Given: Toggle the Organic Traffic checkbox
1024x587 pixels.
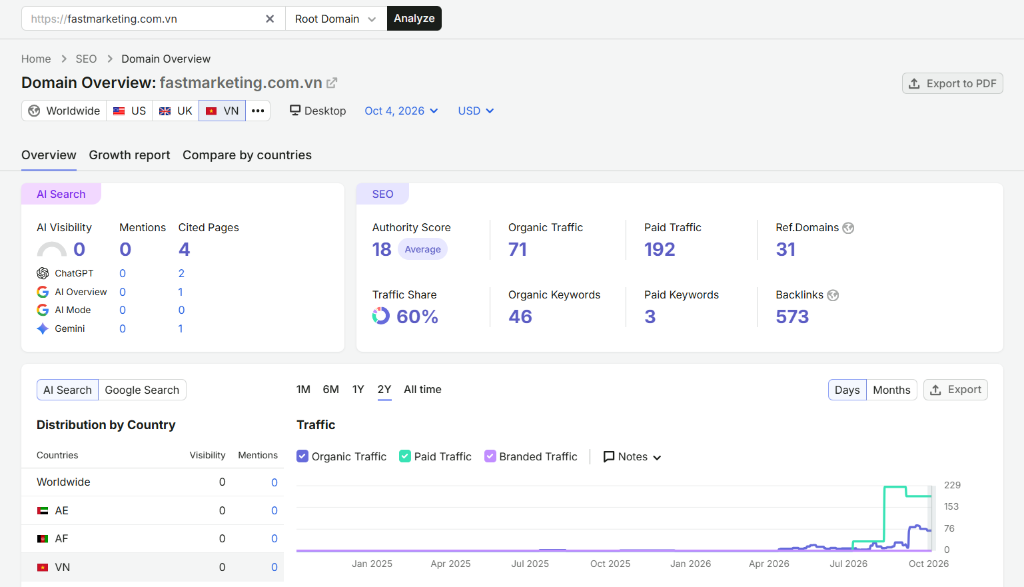Looking at the screenshot, I should tap(302, 456).
